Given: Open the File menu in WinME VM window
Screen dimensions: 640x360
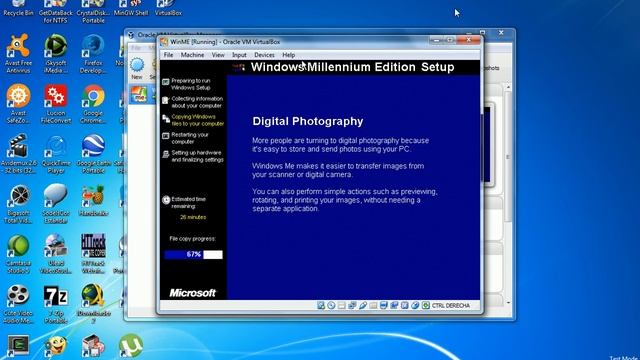Looking at the screenshot, I should (168, 55).
